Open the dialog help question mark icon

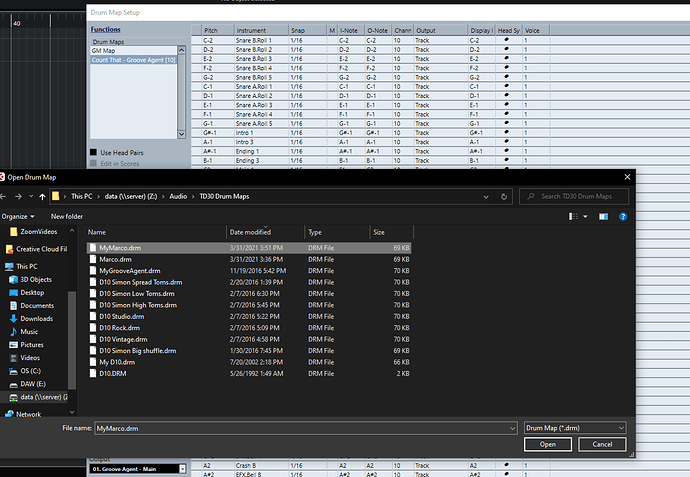click(x=623, y=216)
